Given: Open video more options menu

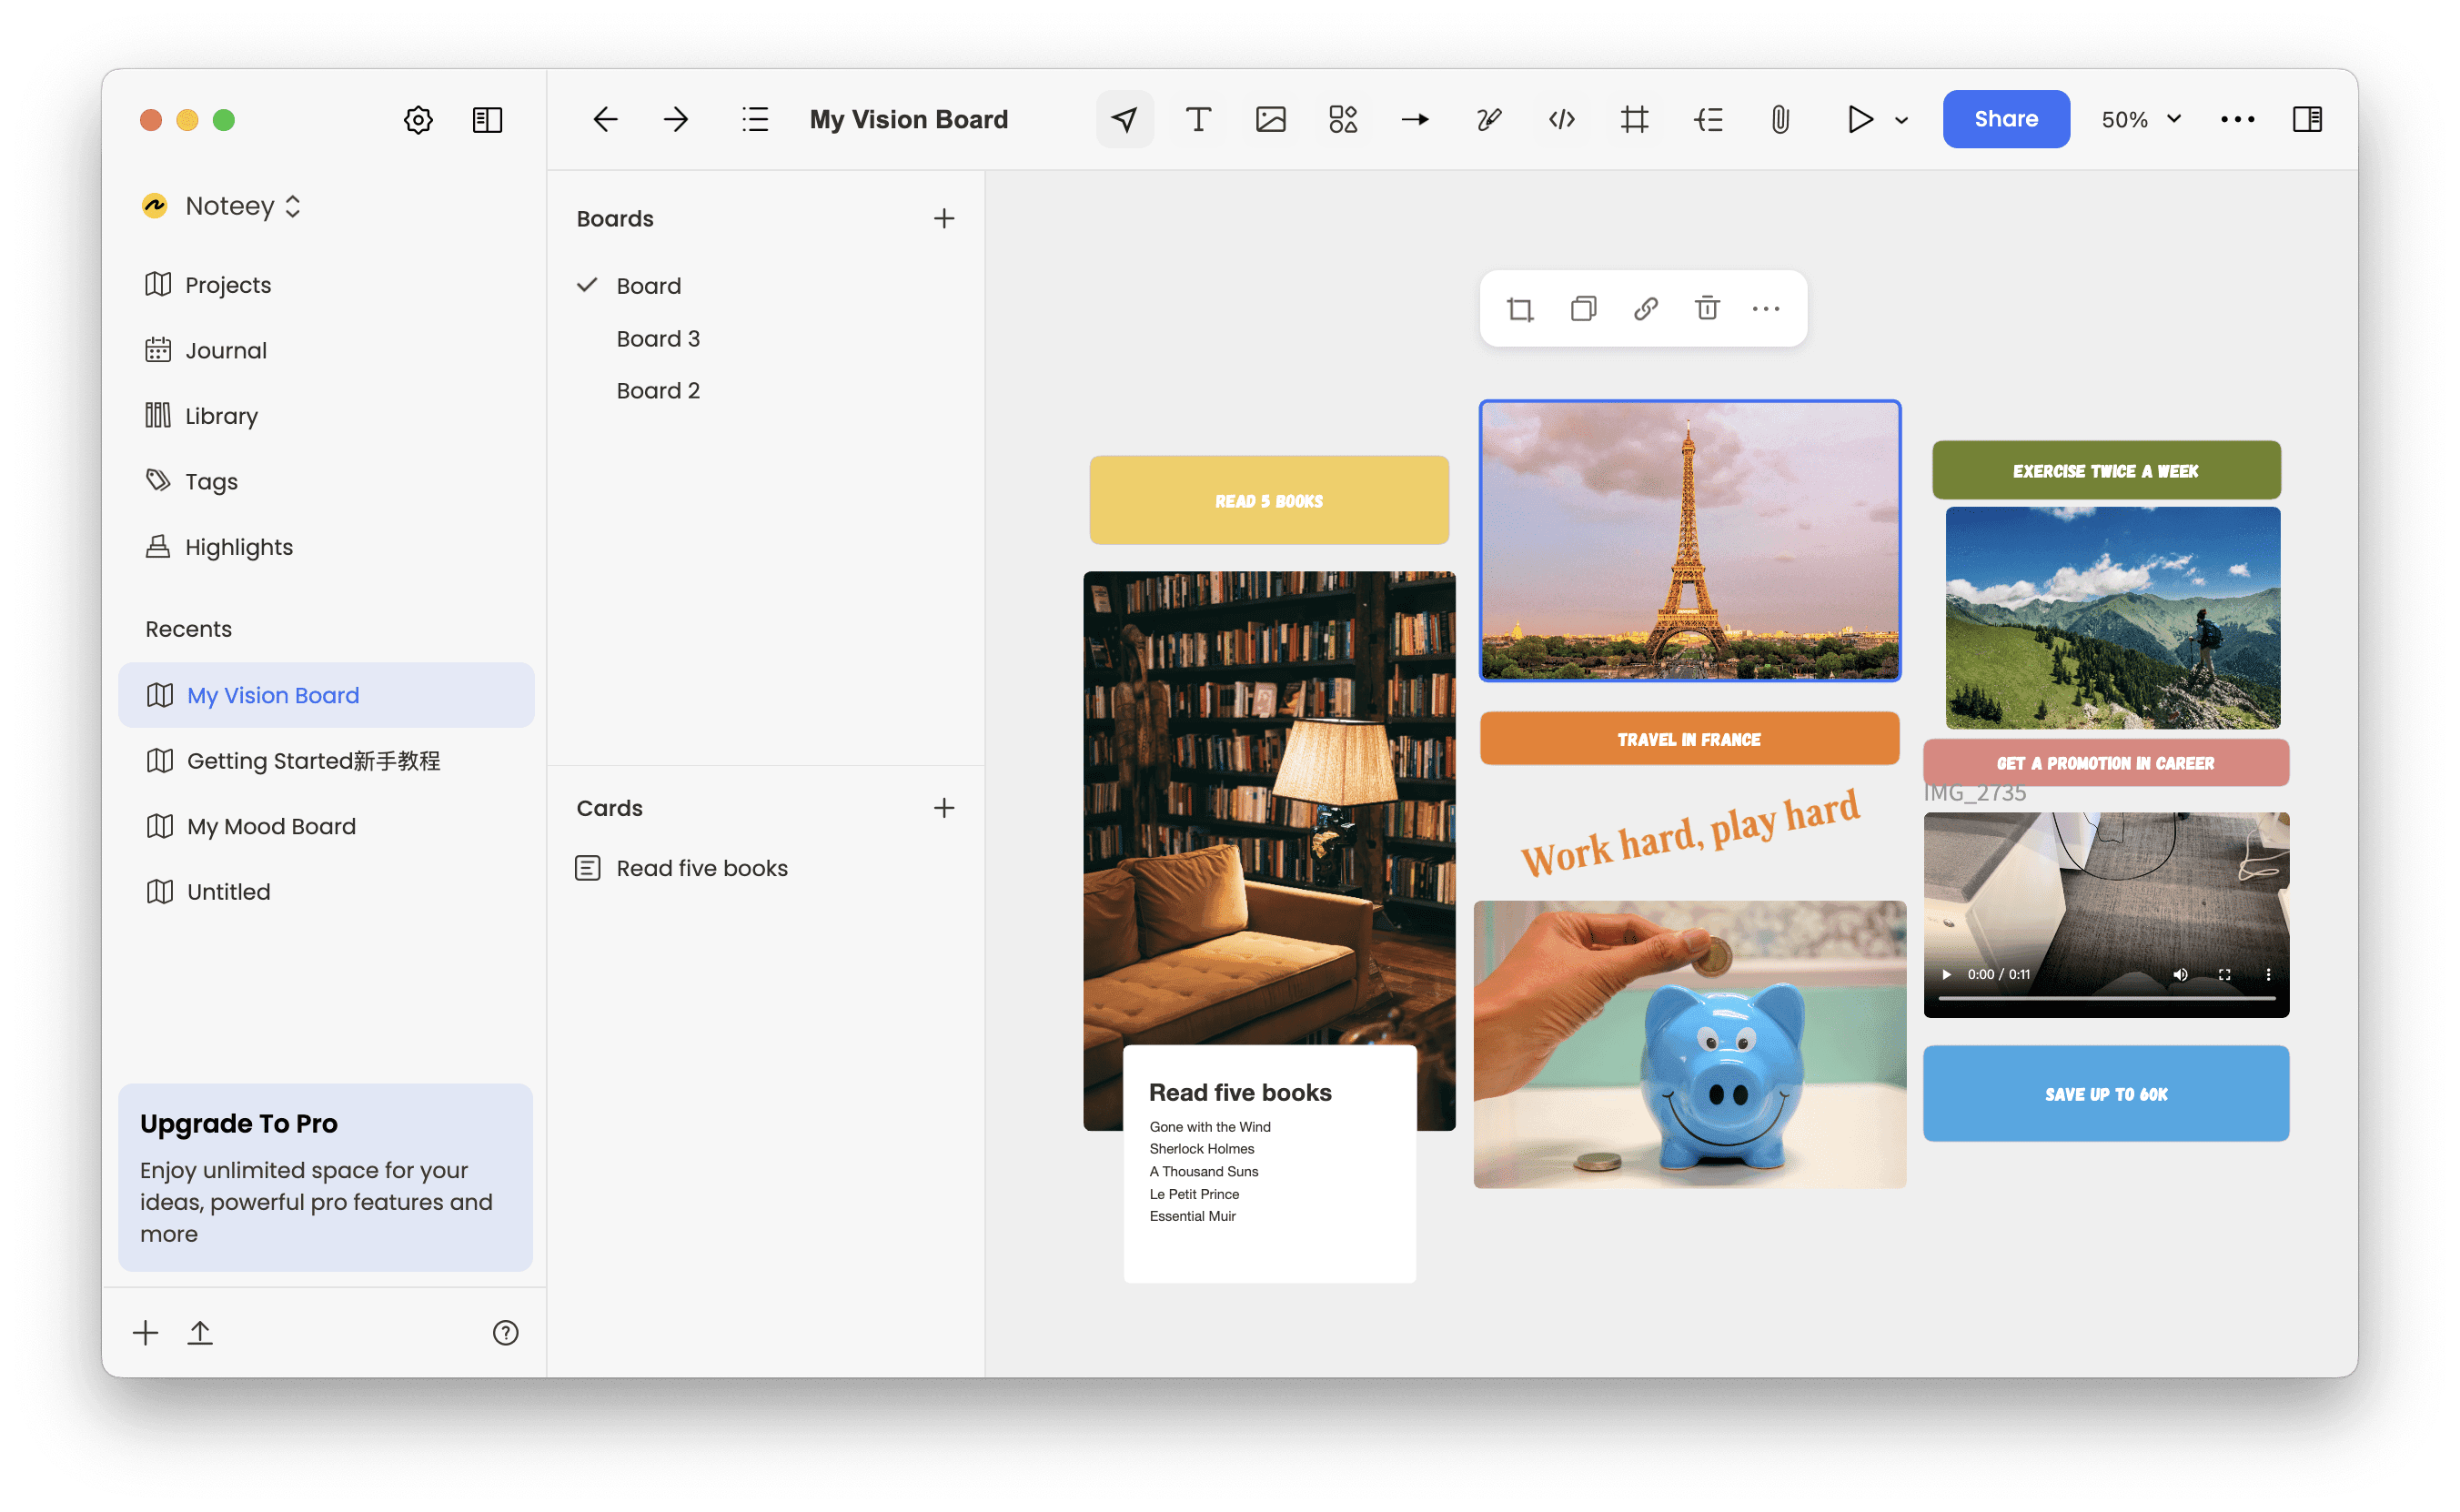Looking at the screenshot, I should [x=2268, y=974].
